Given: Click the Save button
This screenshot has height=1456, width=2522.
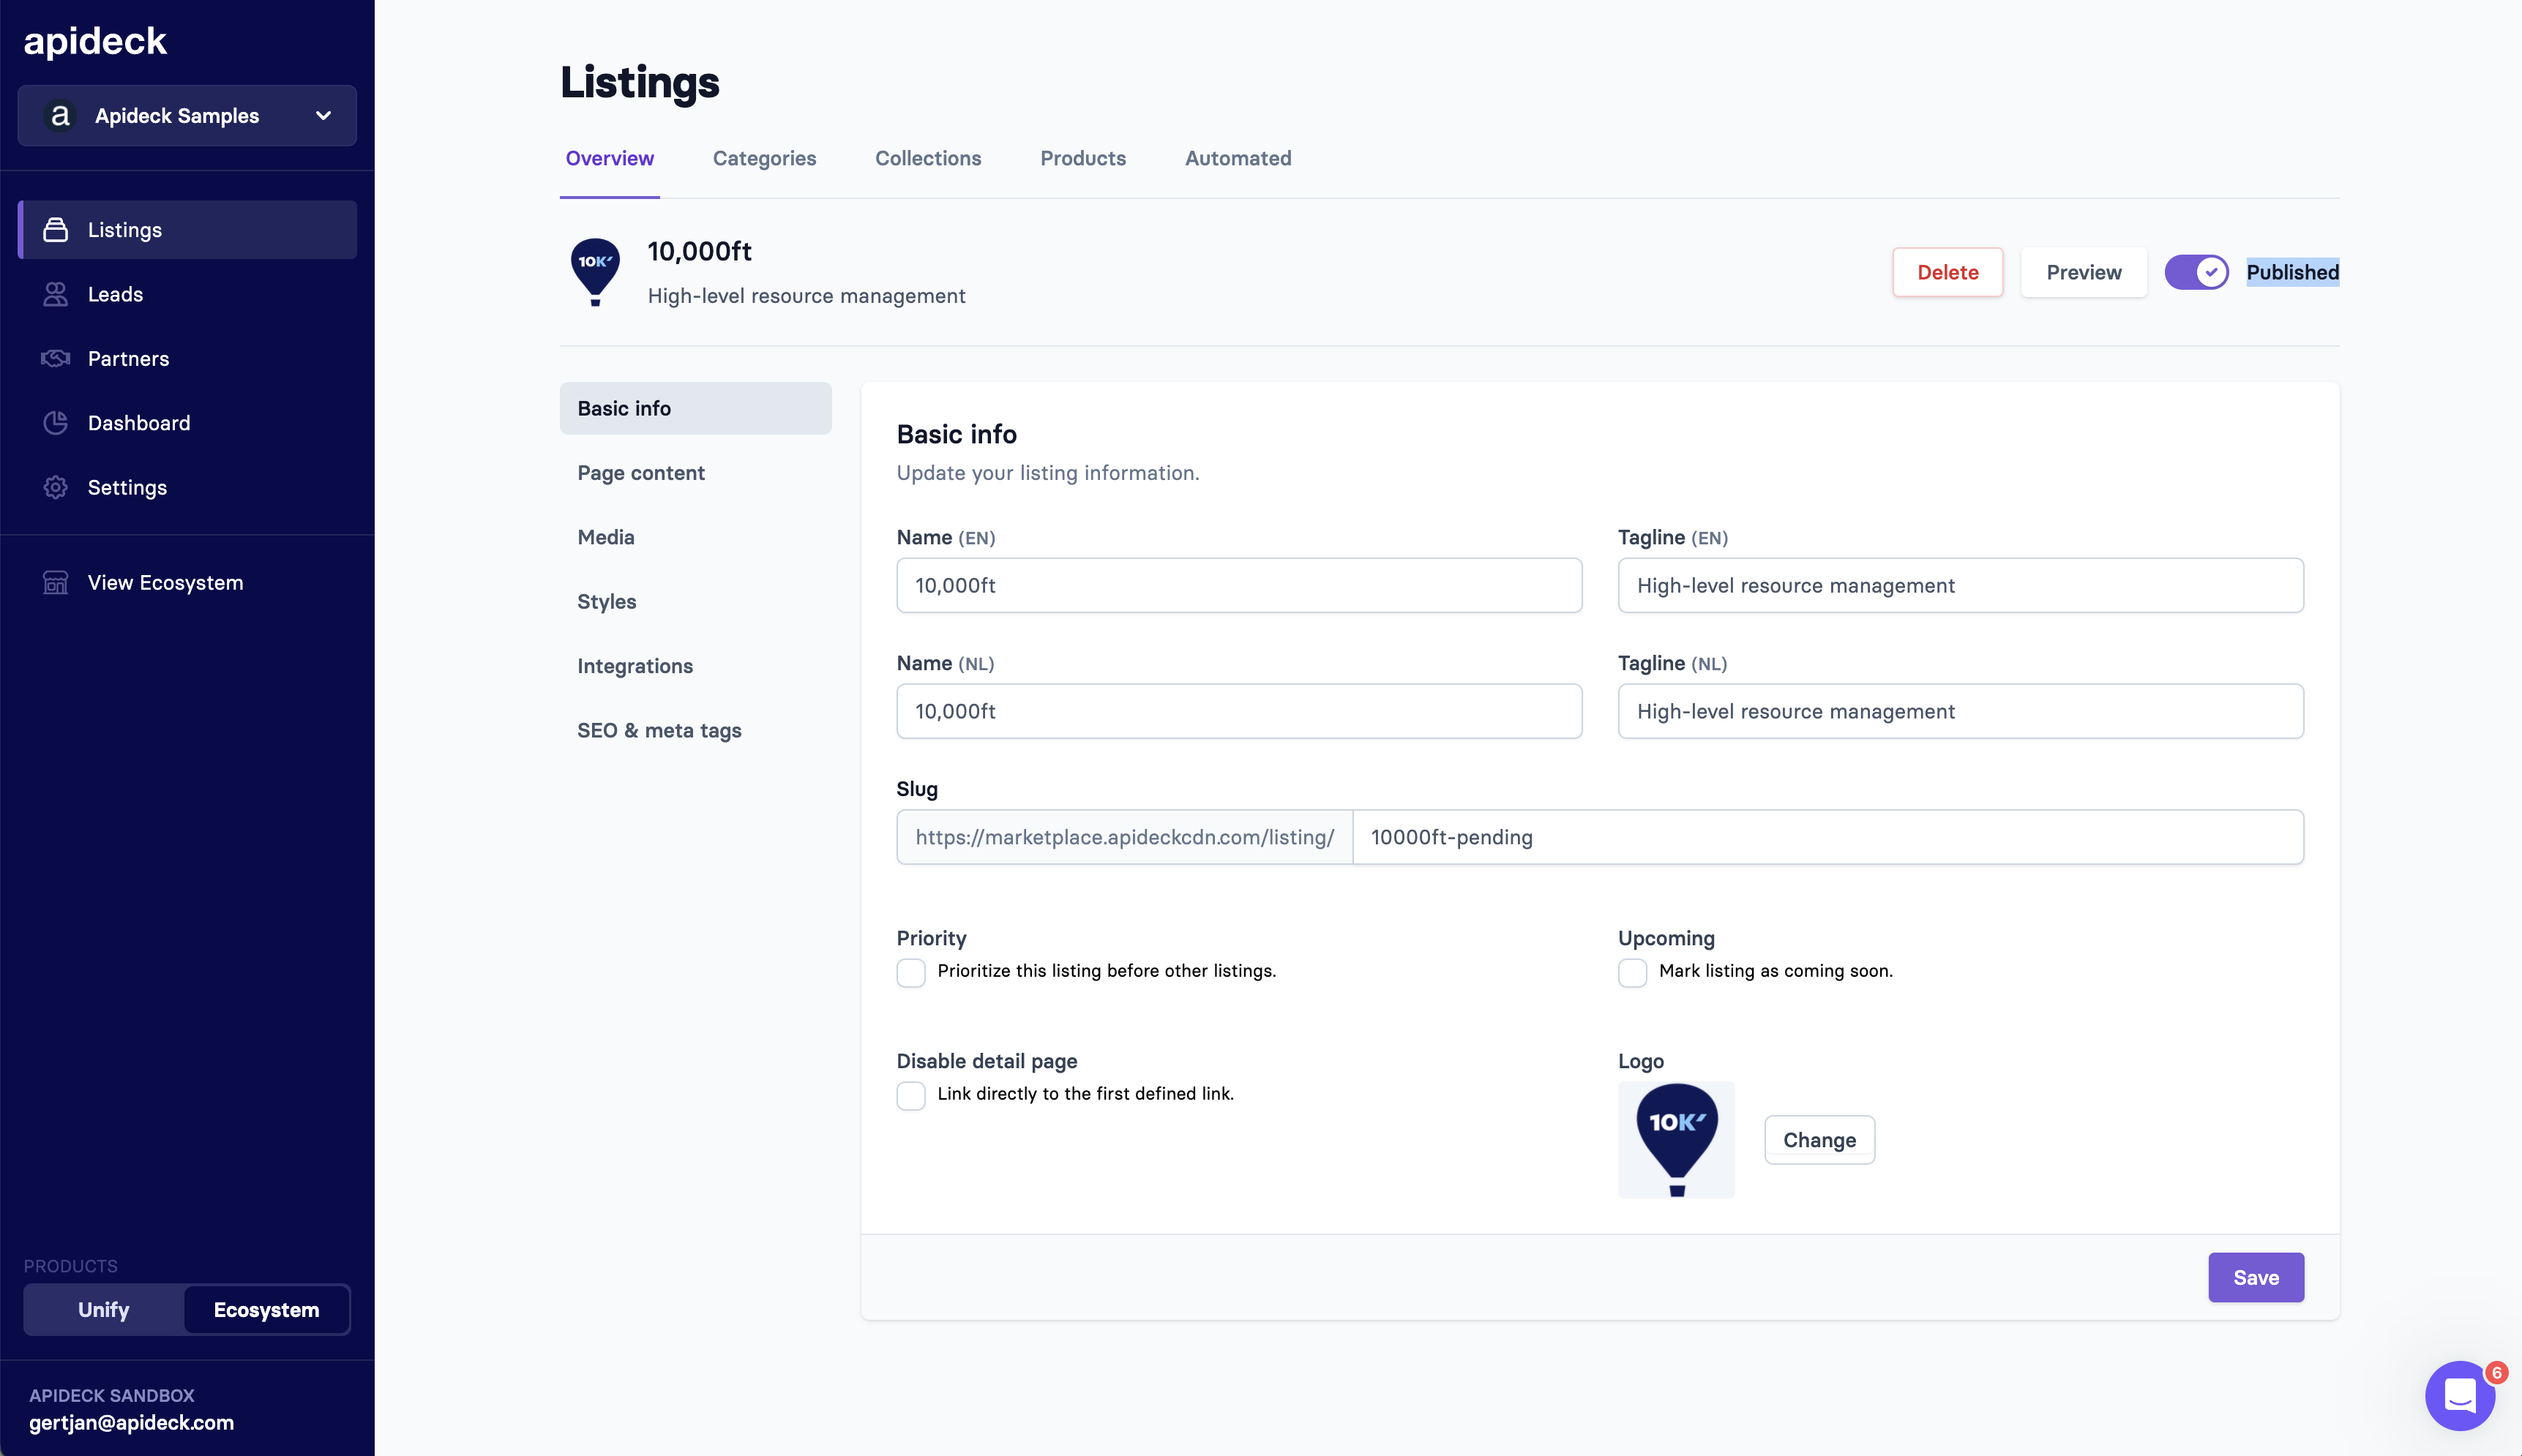Looking at the screenshot, I should tap(2256, 1277).
